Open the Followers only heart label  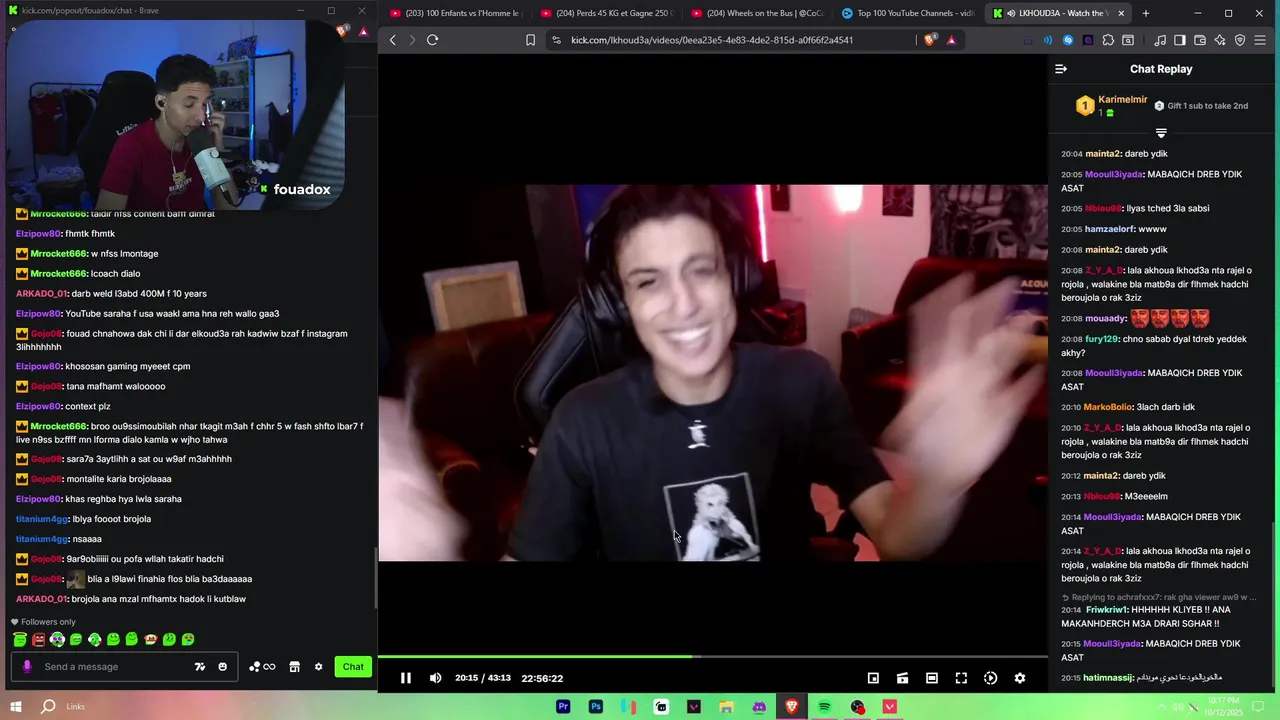point(42,622)
